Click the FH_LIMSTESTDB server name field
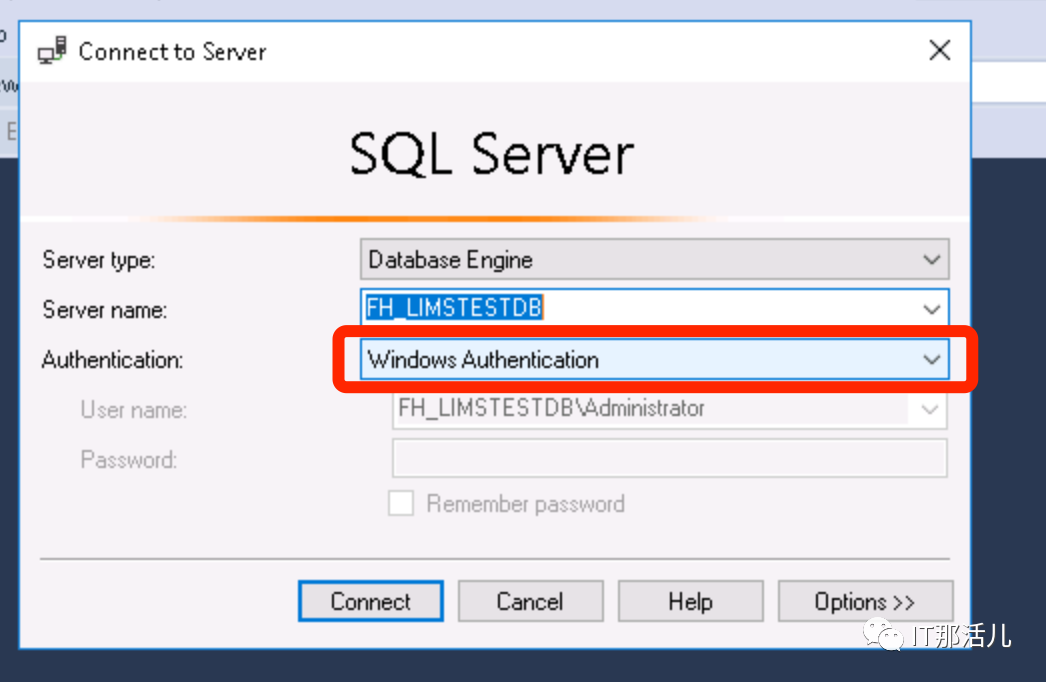The image size is (1046, 682). [454, 309]
